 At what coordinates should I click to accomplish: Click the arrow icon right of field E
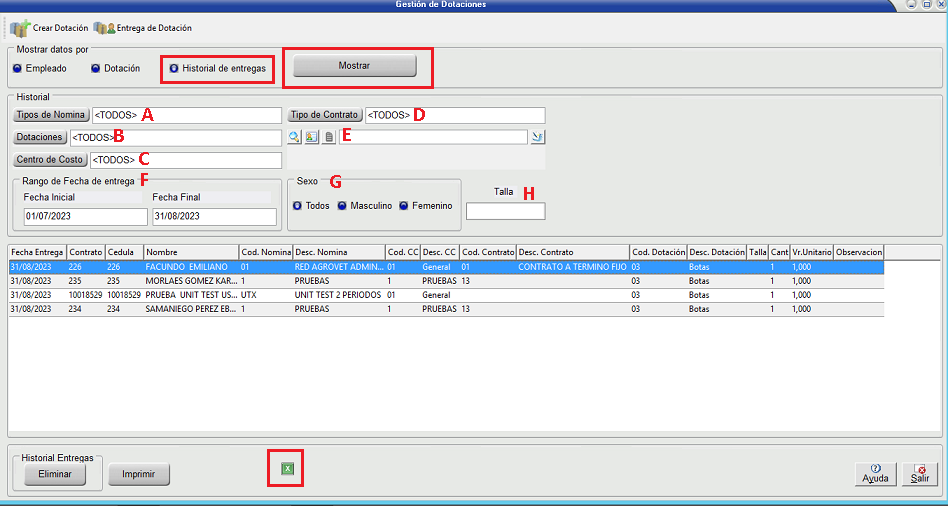538,138
